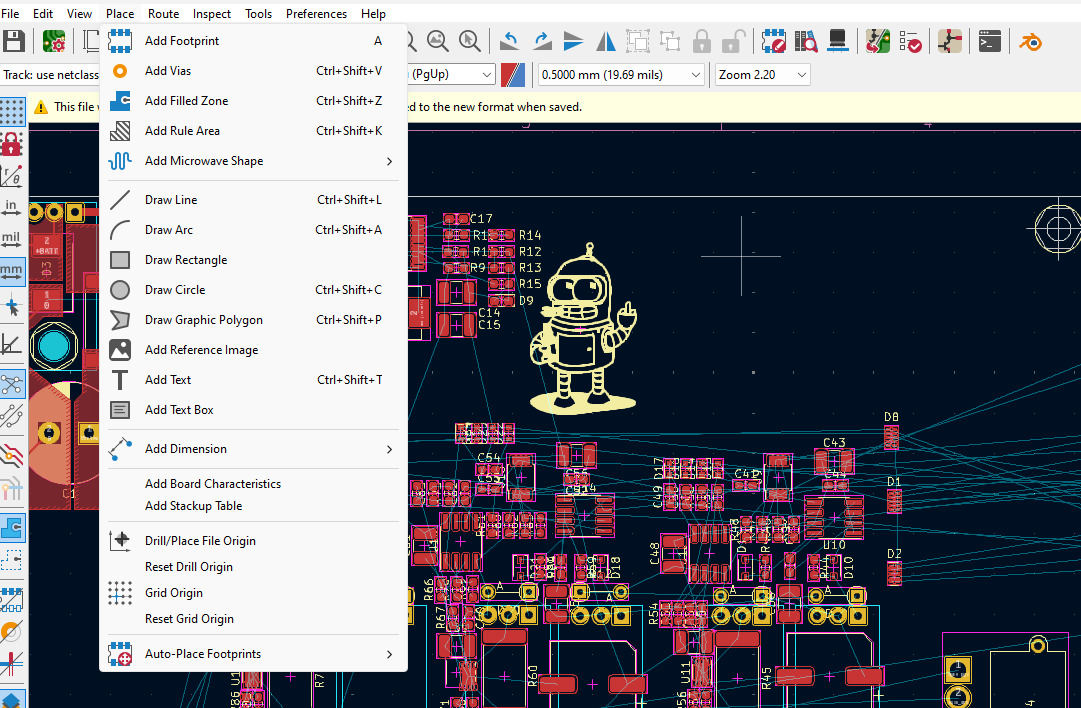Click the mirror horizontally icon
The height and width of the screenshot is (708, 1081).
[x=605, y=41]
